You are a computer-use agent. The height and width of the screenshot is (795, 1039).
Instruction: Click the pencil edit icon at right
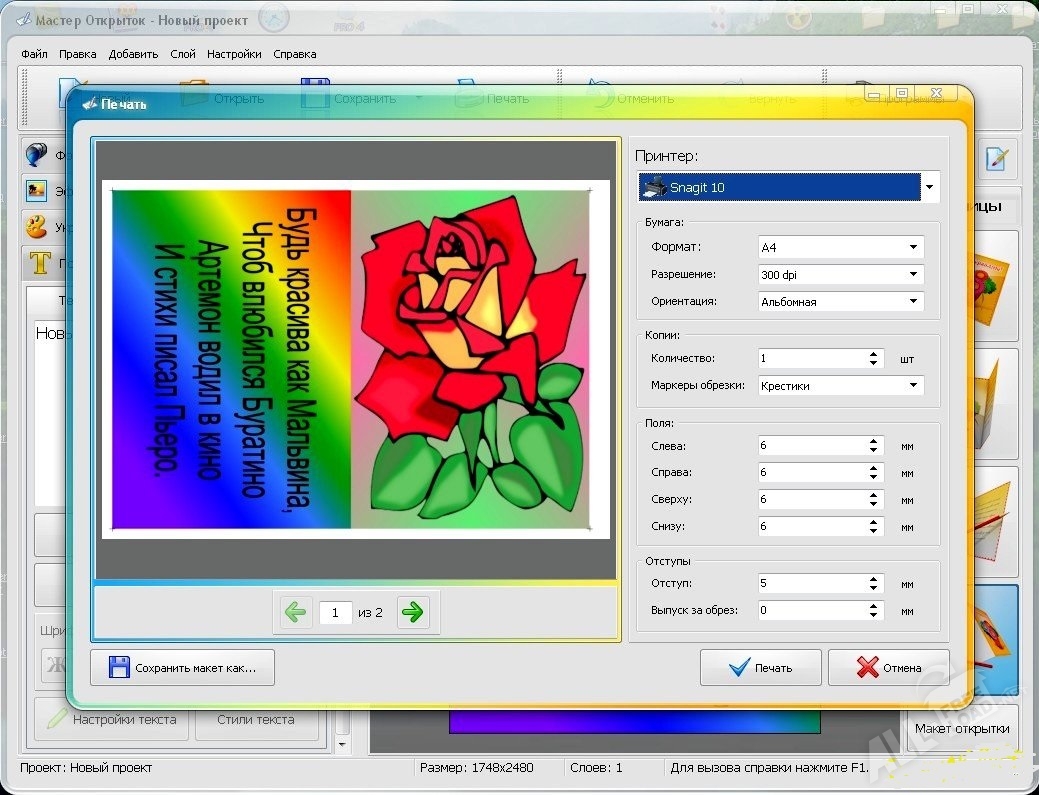997,158
